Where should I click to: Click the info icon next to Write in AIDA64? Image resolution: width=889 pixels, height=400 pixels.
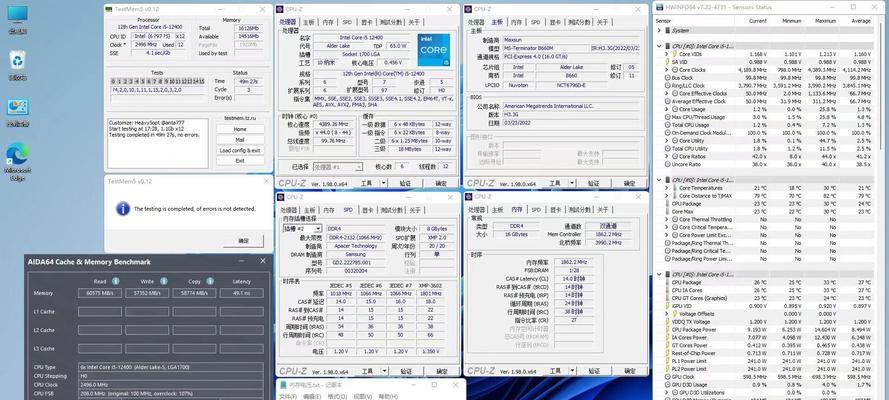pyautogui.click(x=164, y=281)
